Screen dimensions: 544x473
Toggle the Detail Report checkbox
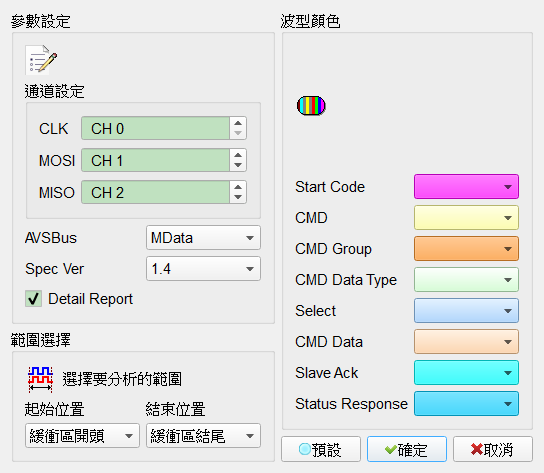point(33,299)
